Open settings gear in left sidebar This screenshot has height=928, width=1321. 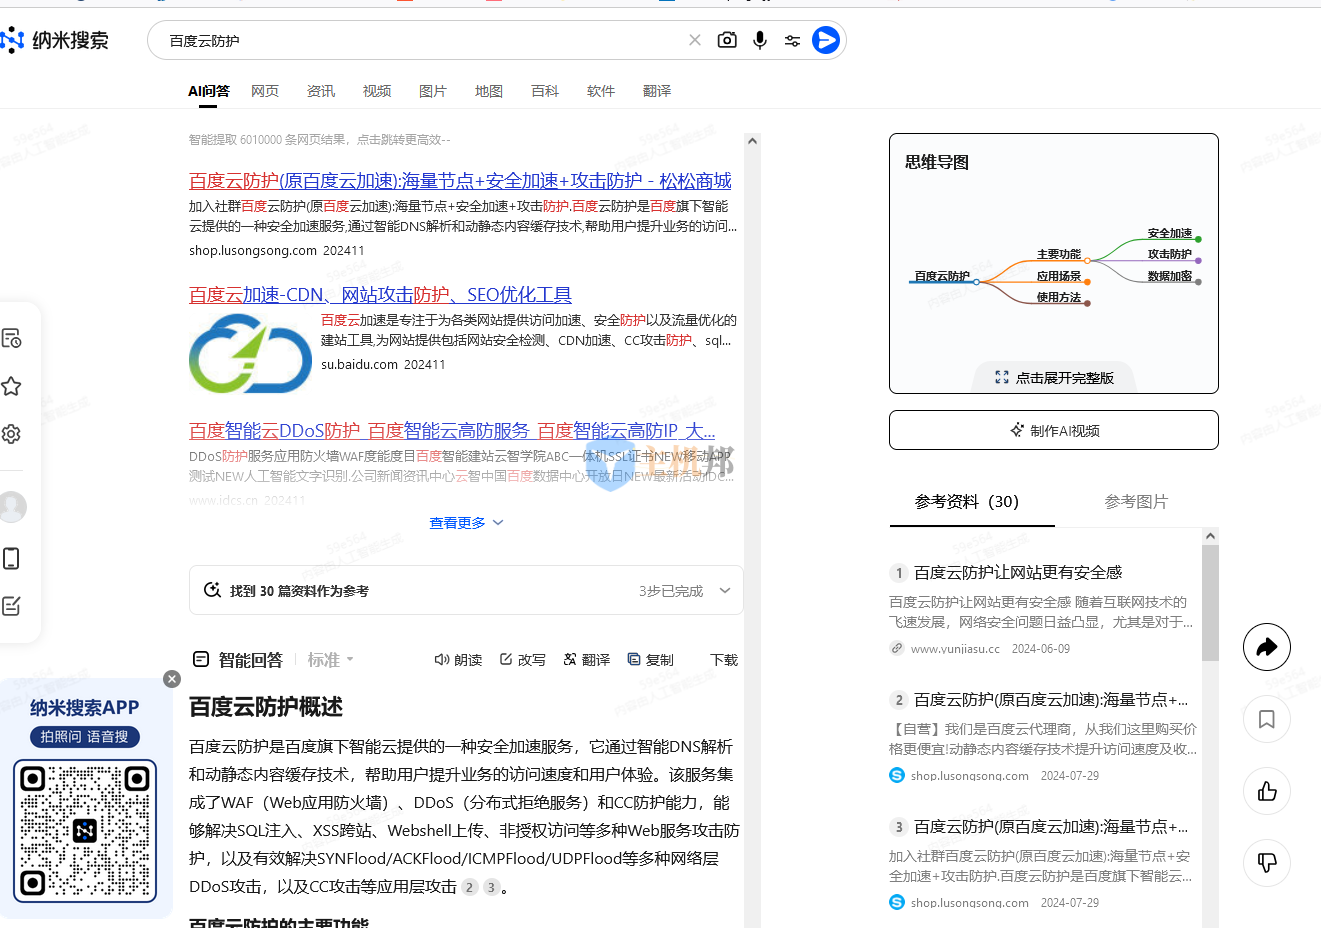click(x=12, y=434)
